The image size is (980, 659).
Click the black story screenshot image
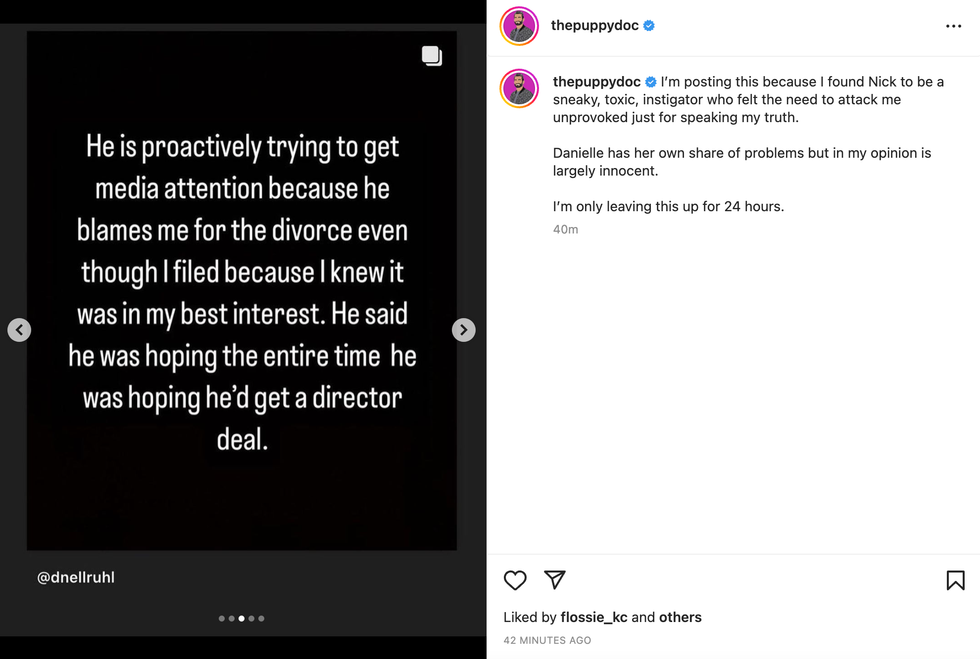click(240, 290)
